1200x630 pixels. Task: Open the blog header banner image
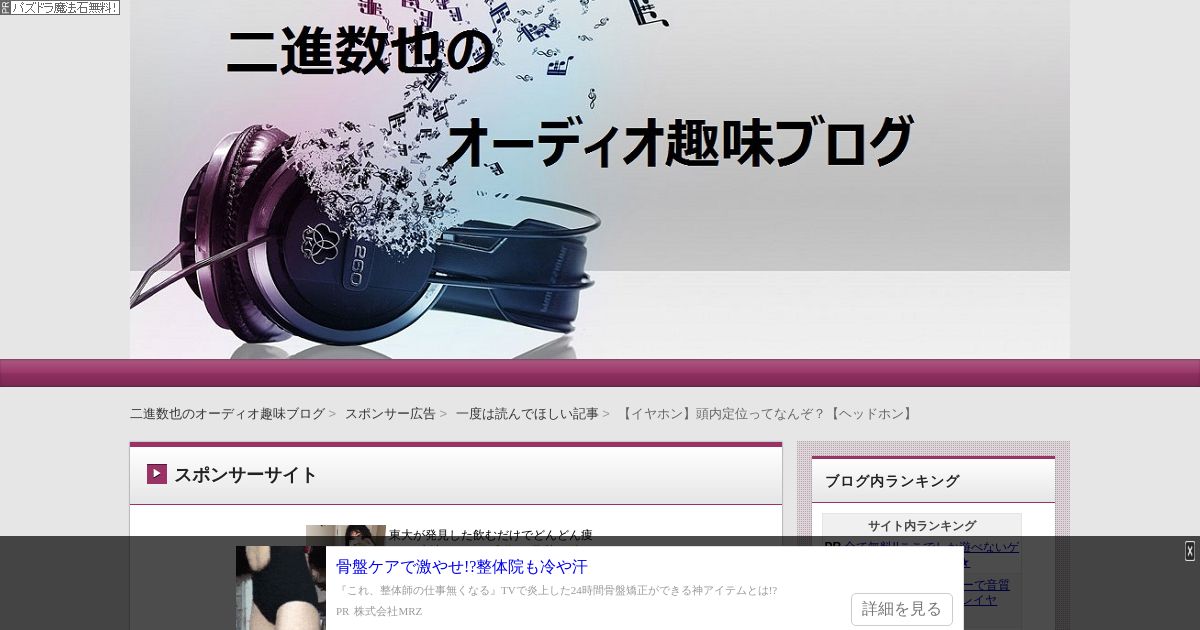pyautogui.click(x=600, y=179)
